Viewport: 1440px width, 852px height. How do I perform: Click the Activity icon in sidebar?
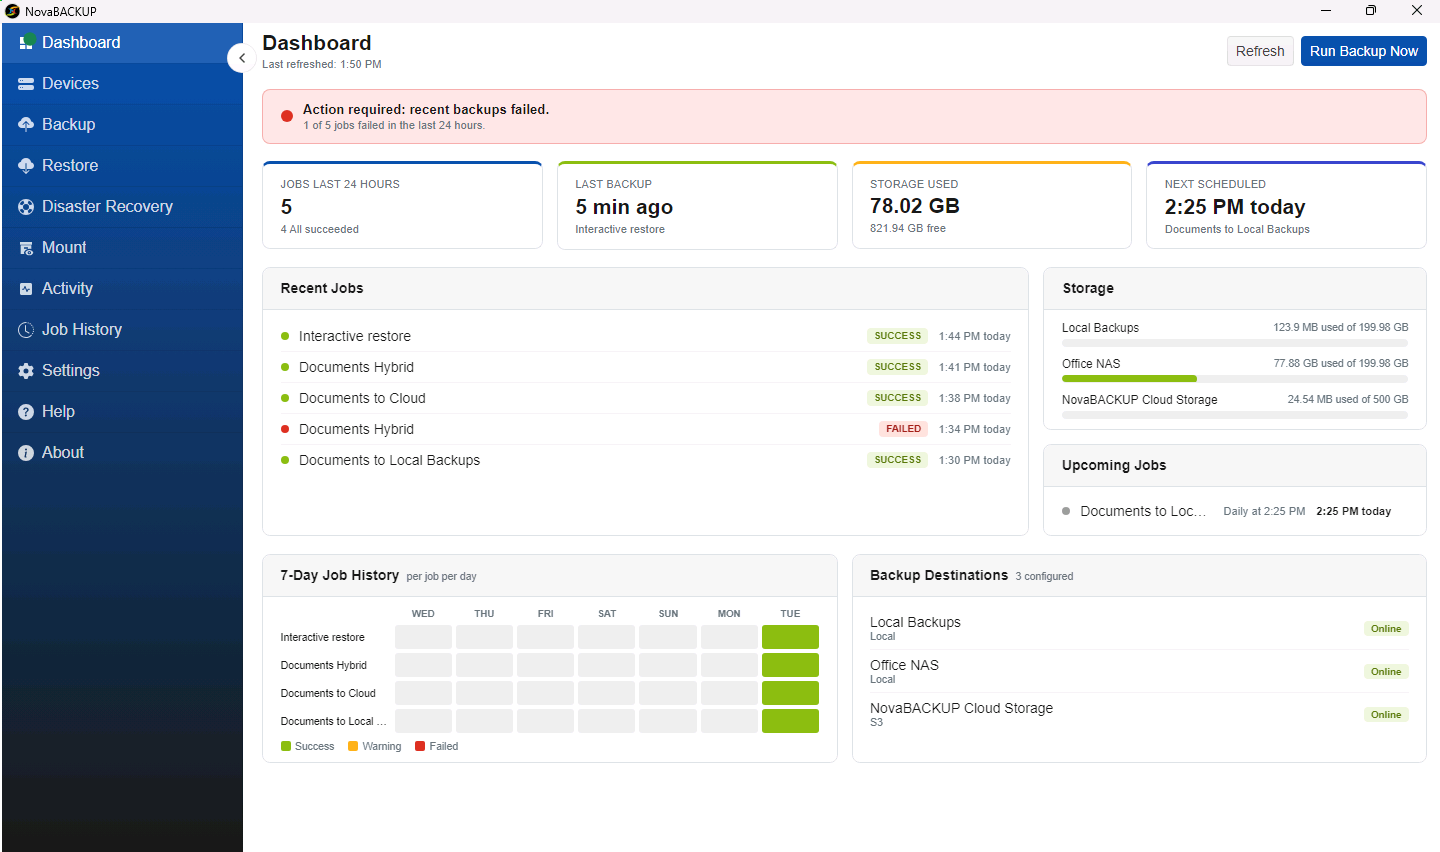point(26,289)
